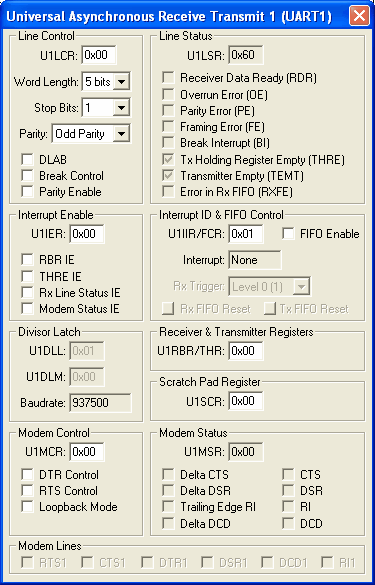Viewport: 375px width, 585px height.
Task: Enable the THRE IE checkbox
Action: click(x=27, y=276)
